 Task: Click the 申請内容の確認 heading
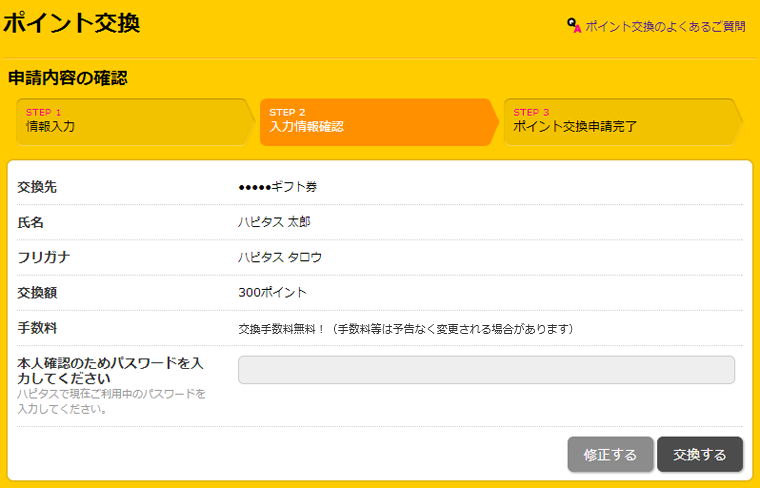68,78
